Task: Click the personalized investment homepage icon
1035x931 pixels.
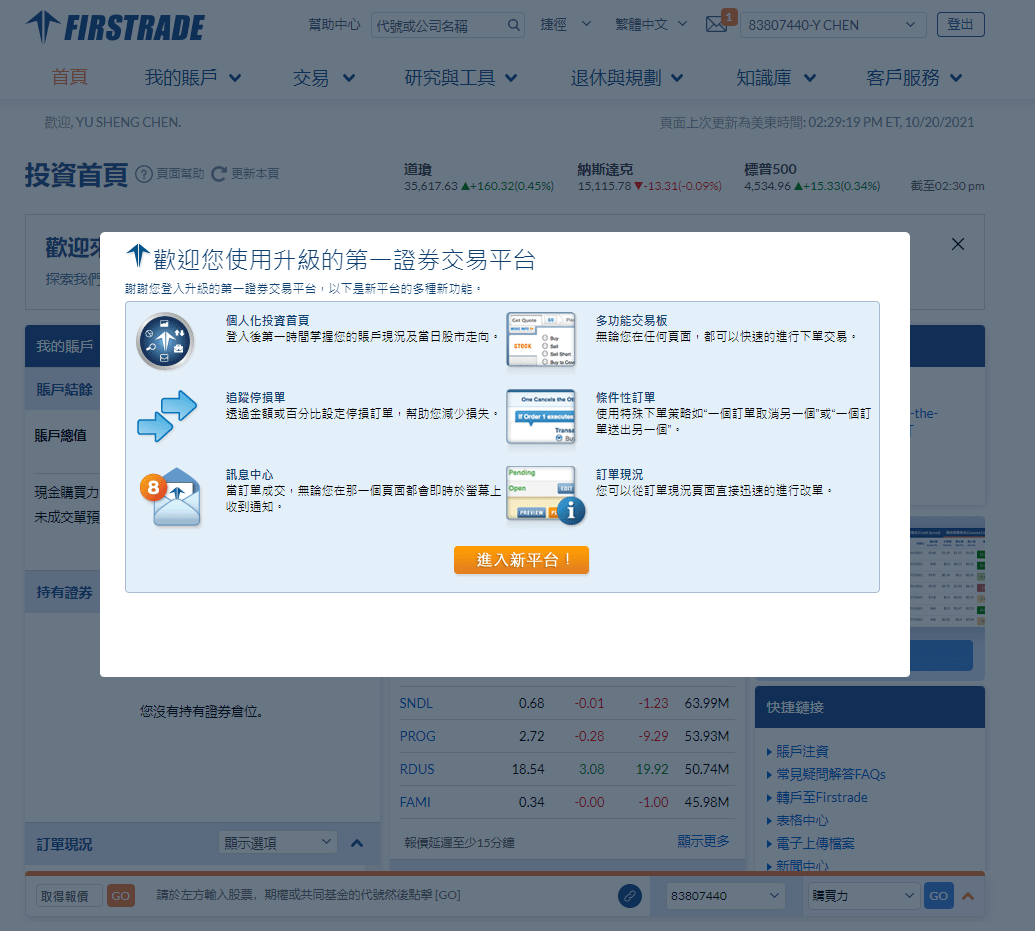Action: (x=165, y=341)
